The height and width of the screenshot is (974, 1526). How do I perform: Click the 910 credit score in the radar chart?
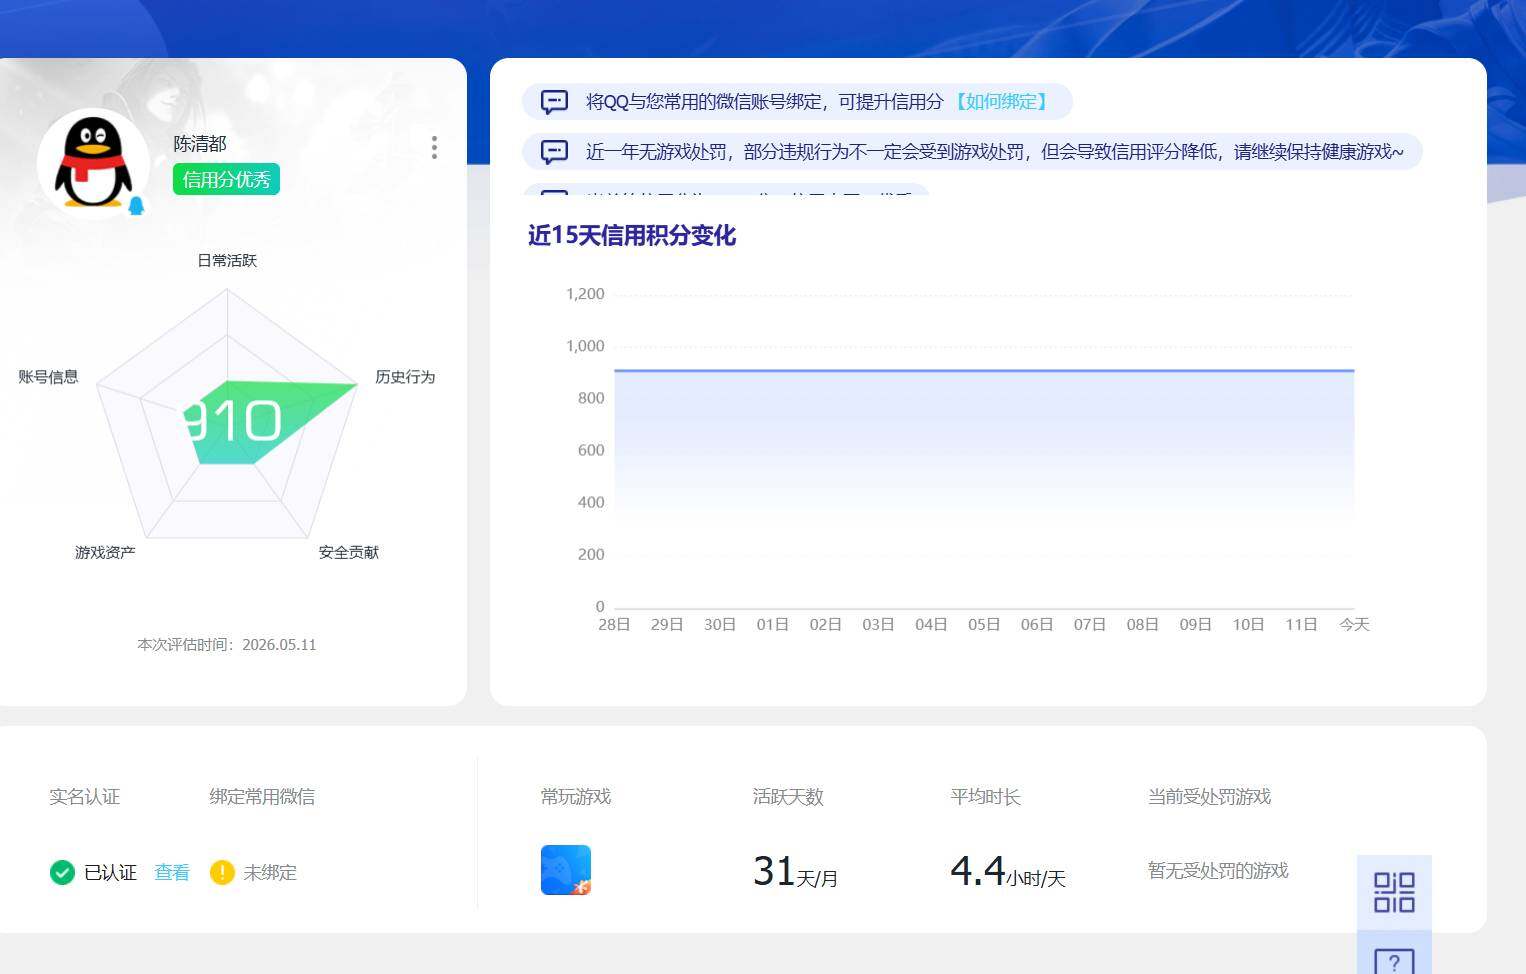[233, 421]
